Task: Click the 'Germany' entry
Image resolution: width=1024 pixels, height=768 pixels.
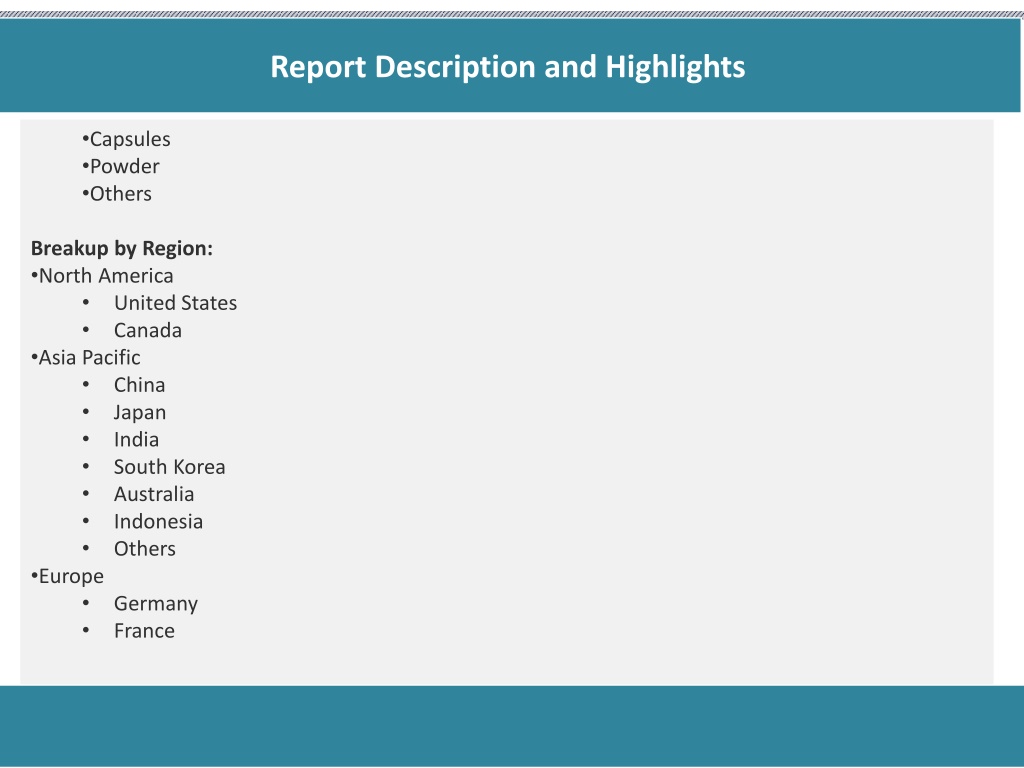Action: click(155, 604)
